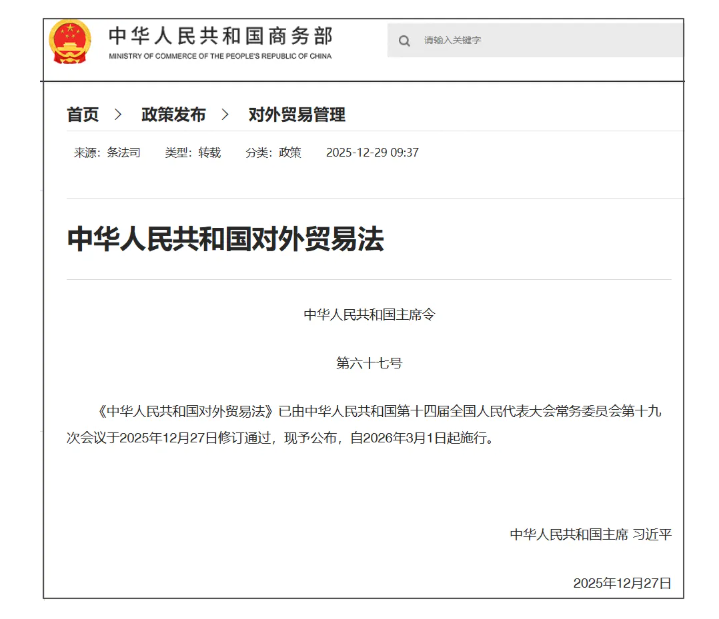Screen dimensions: 719x619
Task: Click the 类型 转载 label
Action: pyautogui.click(x=193, y=153)
